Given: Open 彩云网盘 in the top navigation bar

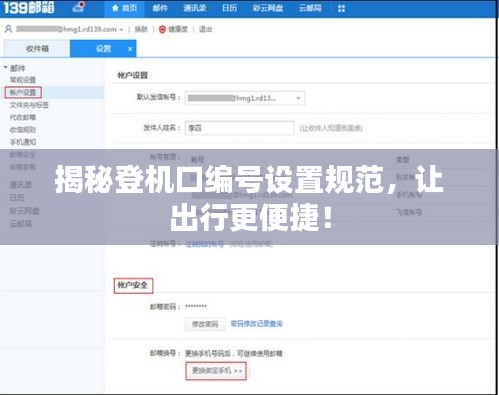Looking at the screenshot, I should point(268,8).
